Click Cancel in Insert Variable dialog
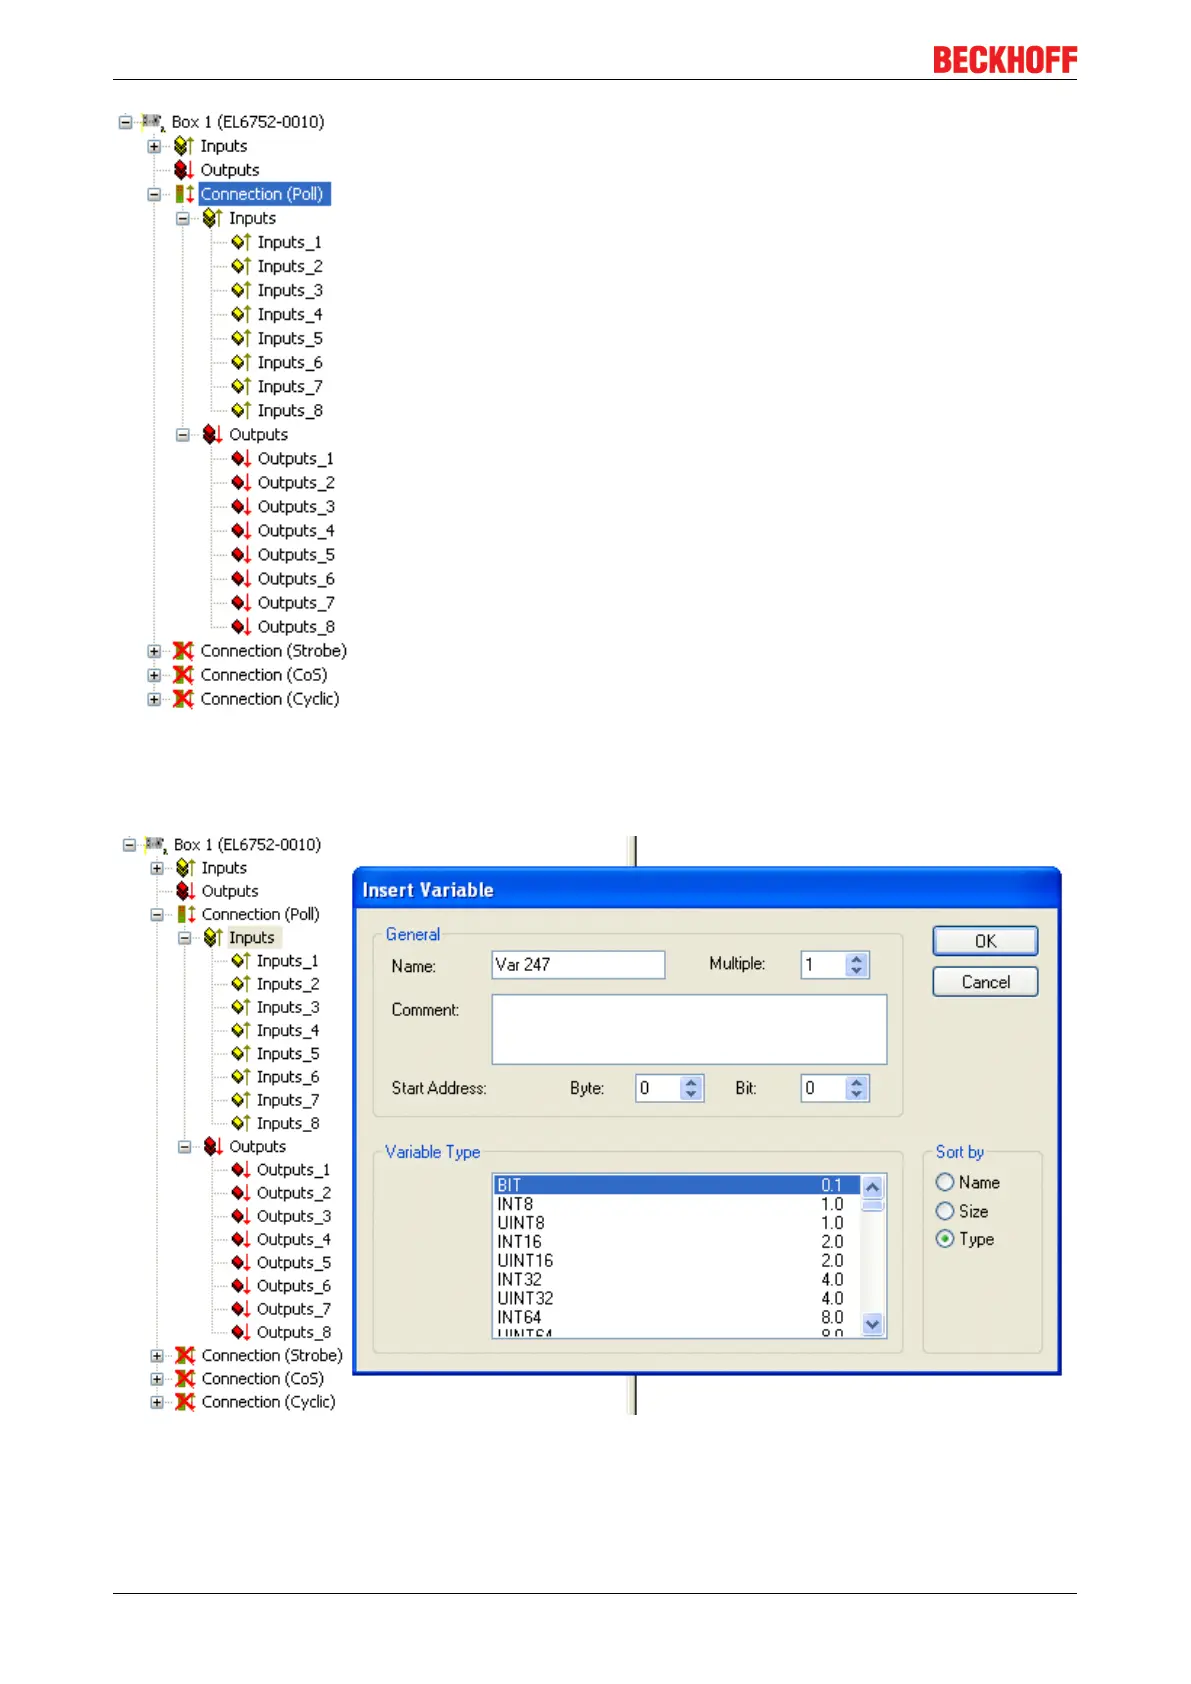Image resolution: width=1191 pixels, height=1684 pixels. 985,982
